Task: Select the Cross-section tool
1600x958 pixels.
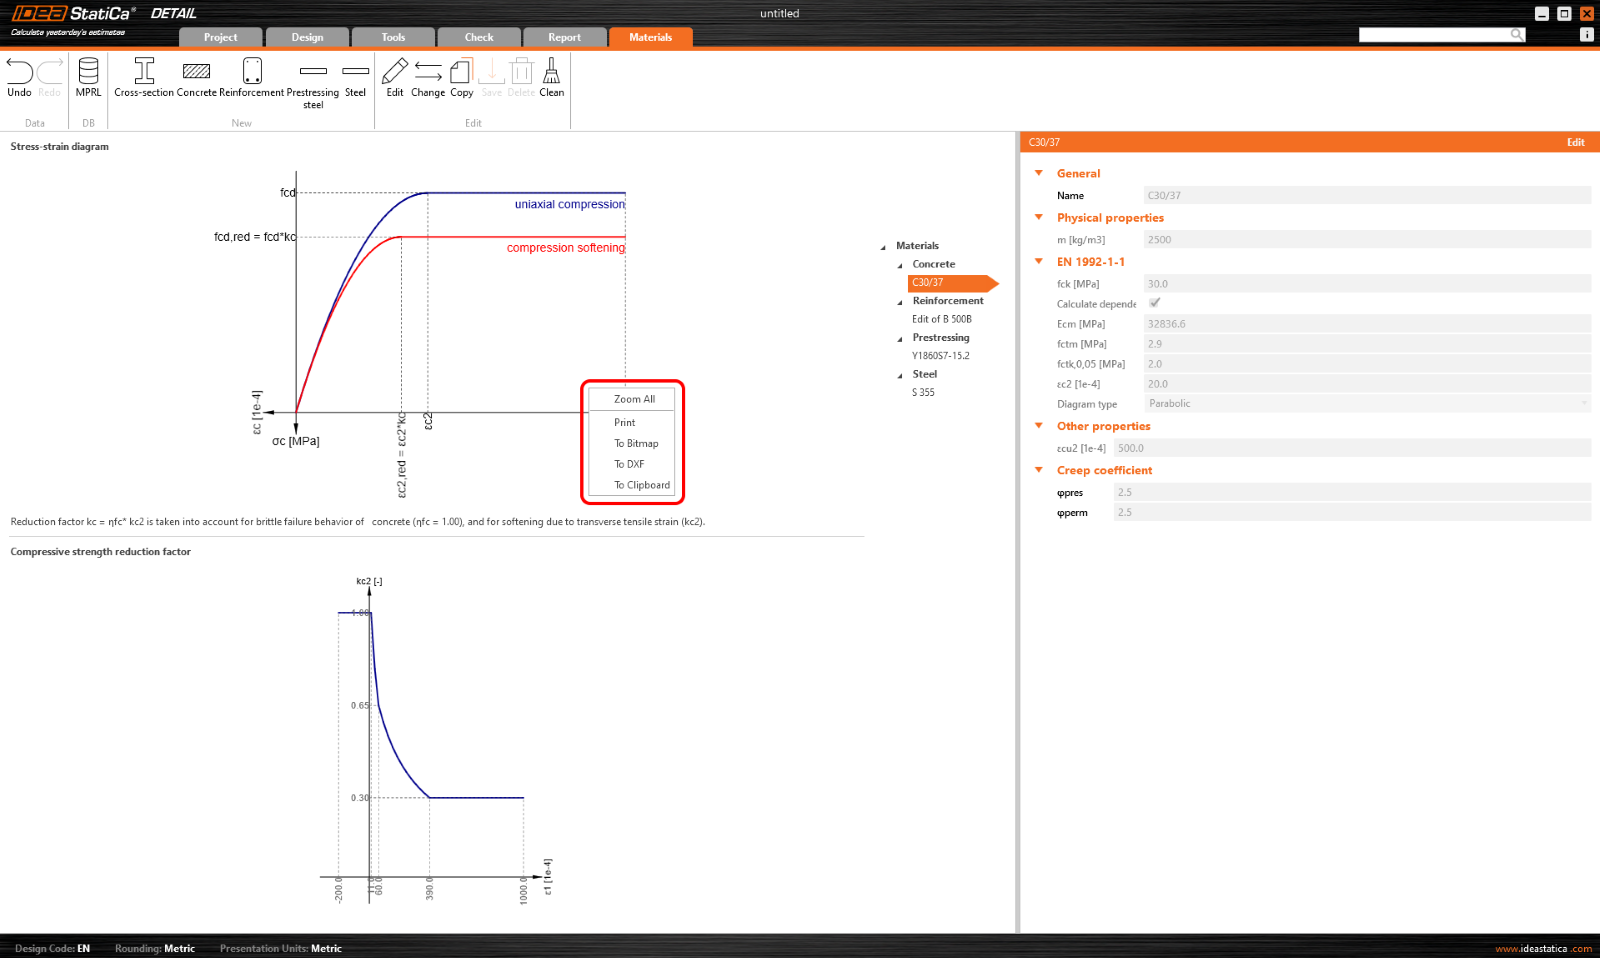Action: pos(144,78)
